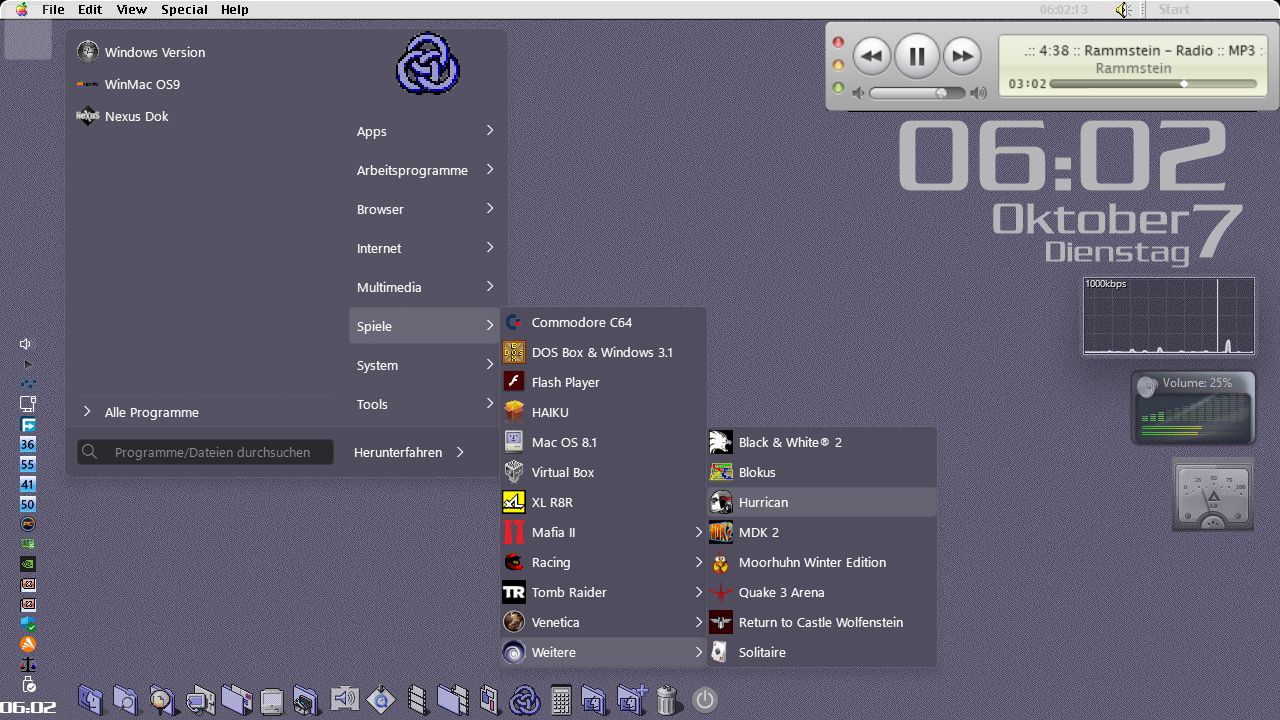Viewport: 1280px width, 720px height.
Task: Adjust the music player volume slider
Action: [x=917, y=92]
